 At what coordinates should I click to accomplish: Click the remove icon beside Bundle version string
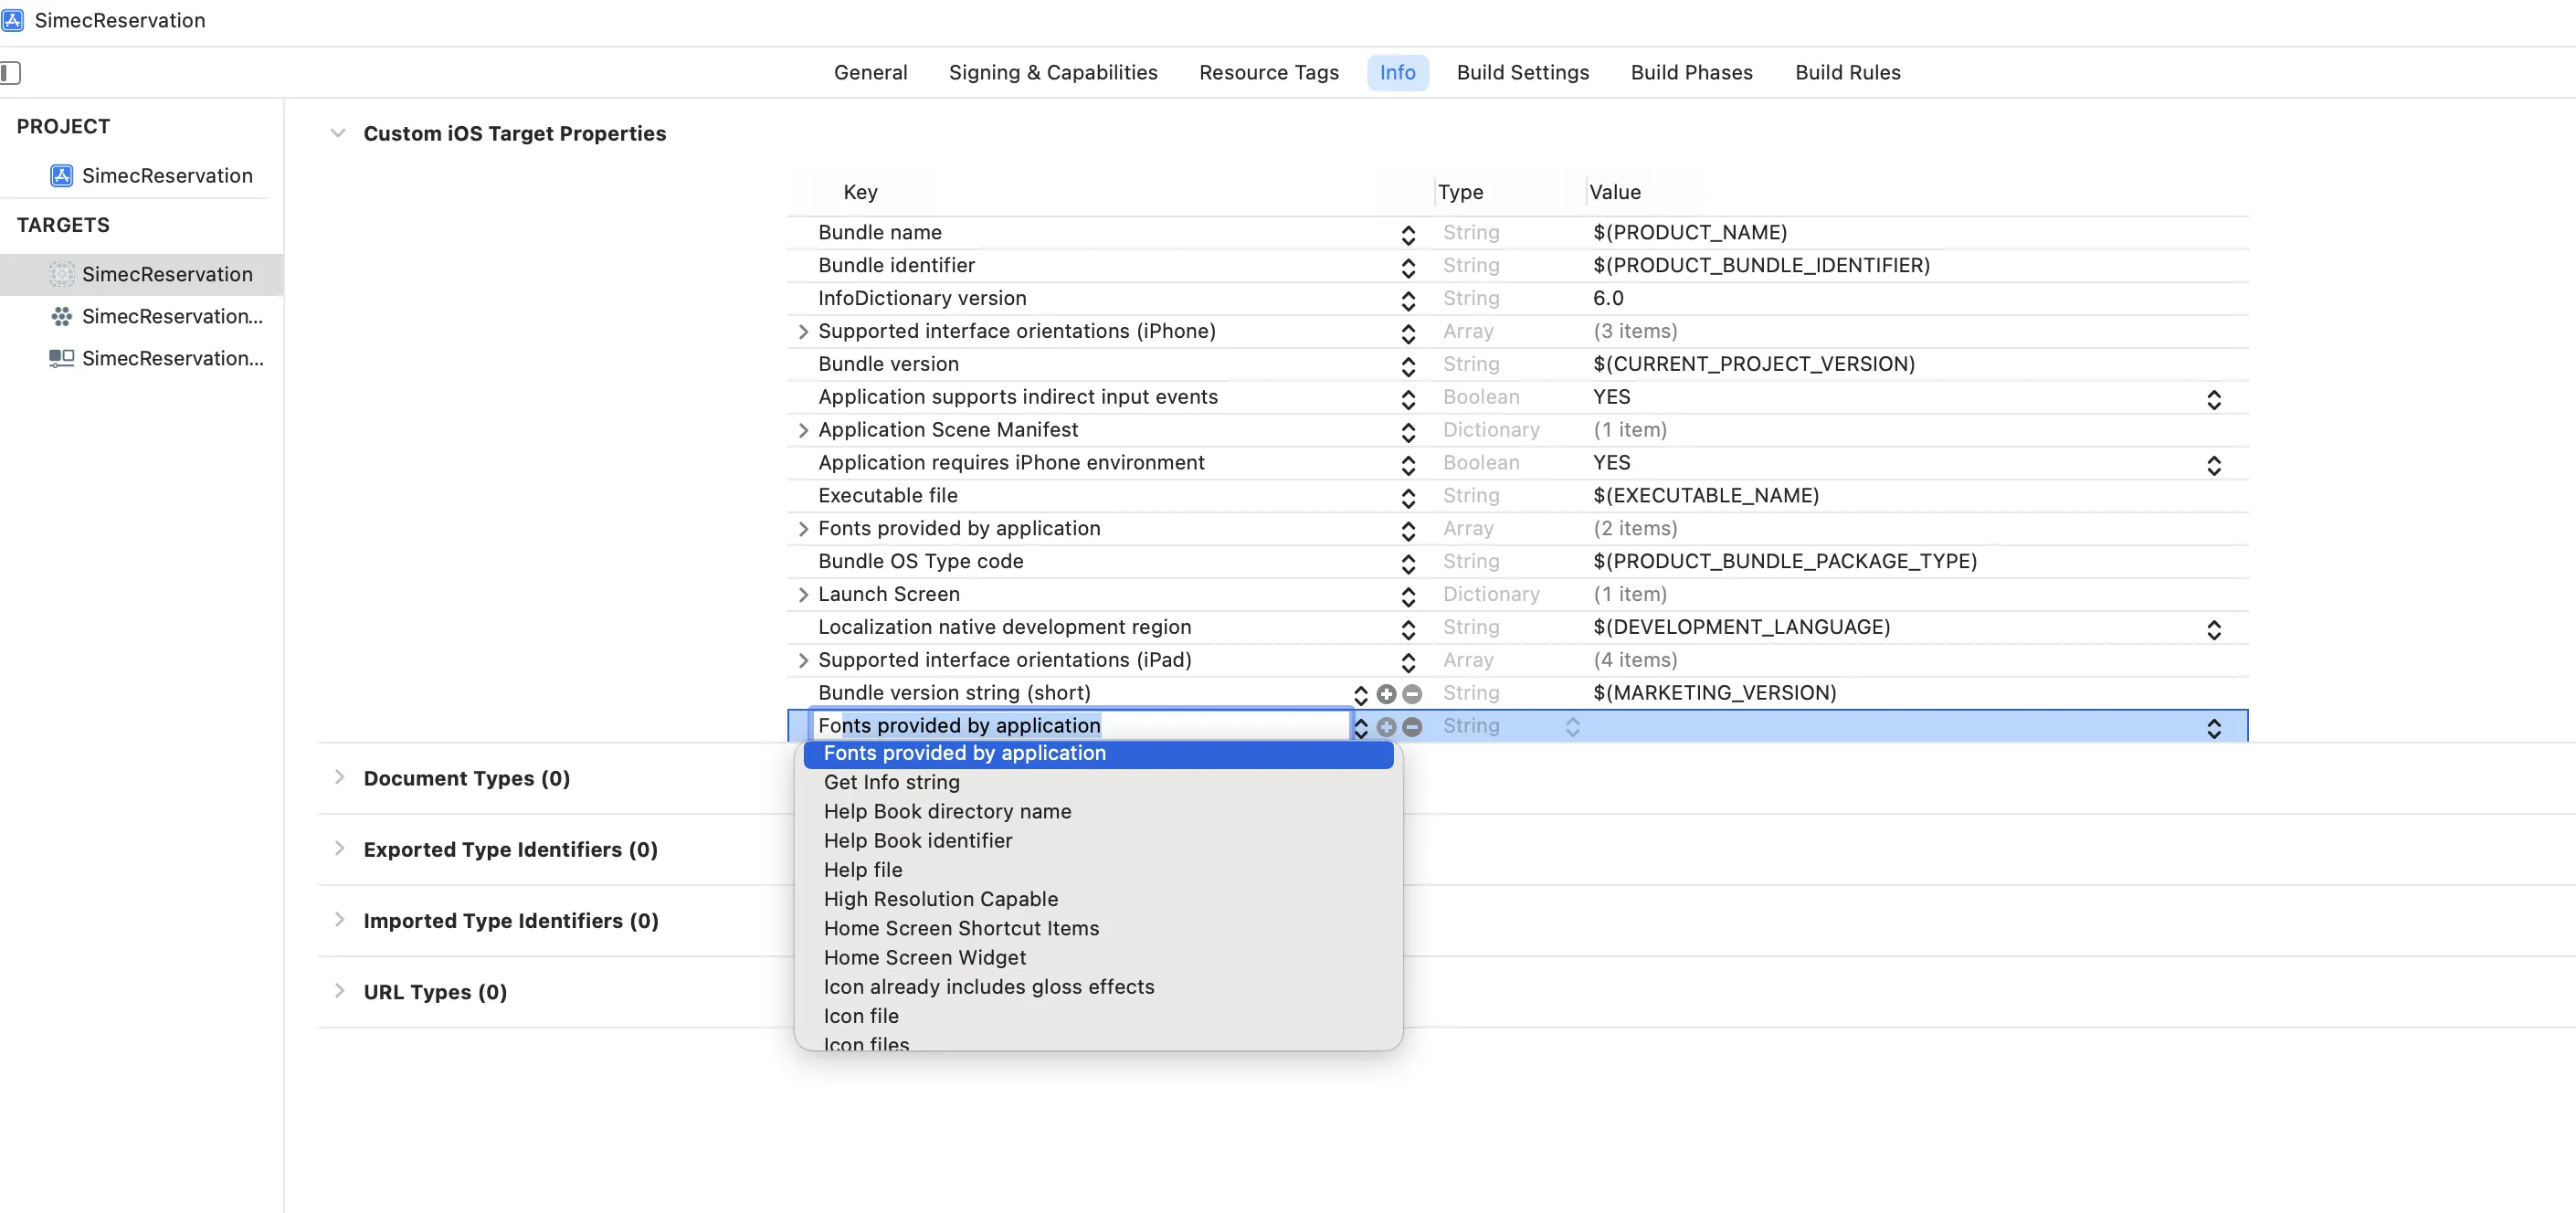click(1412, 694)
